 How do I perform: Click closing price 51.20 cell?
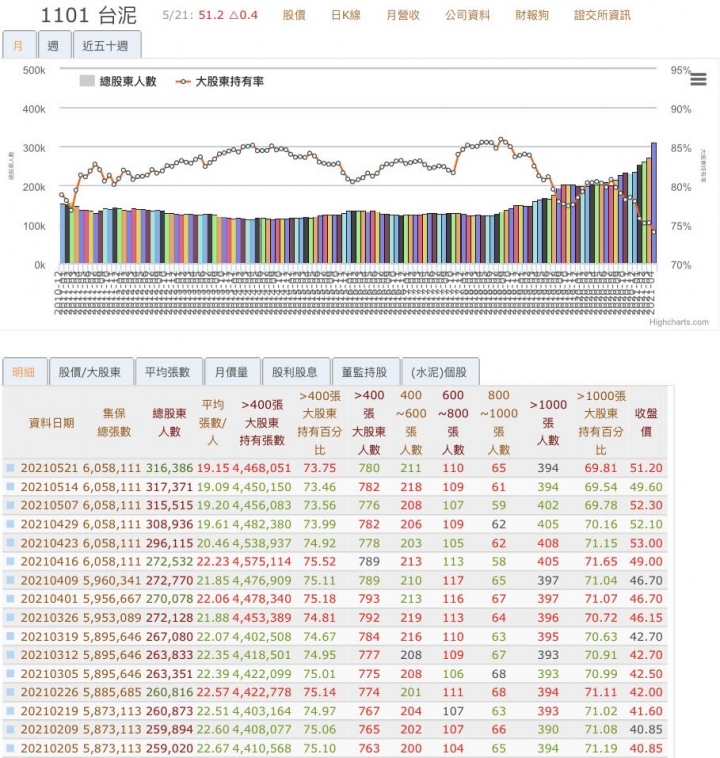point(646,468)
